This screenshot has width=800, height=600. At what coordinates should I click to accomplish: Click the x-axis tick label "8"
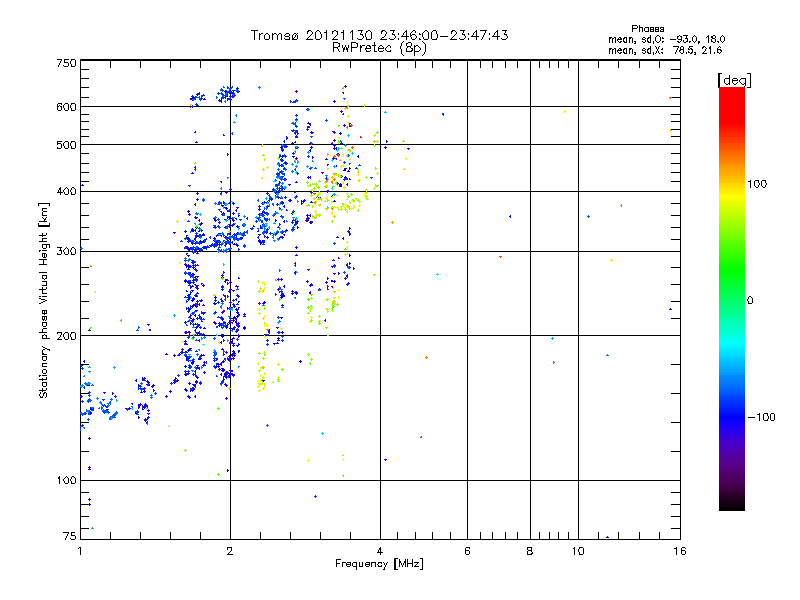pos(530,551)
